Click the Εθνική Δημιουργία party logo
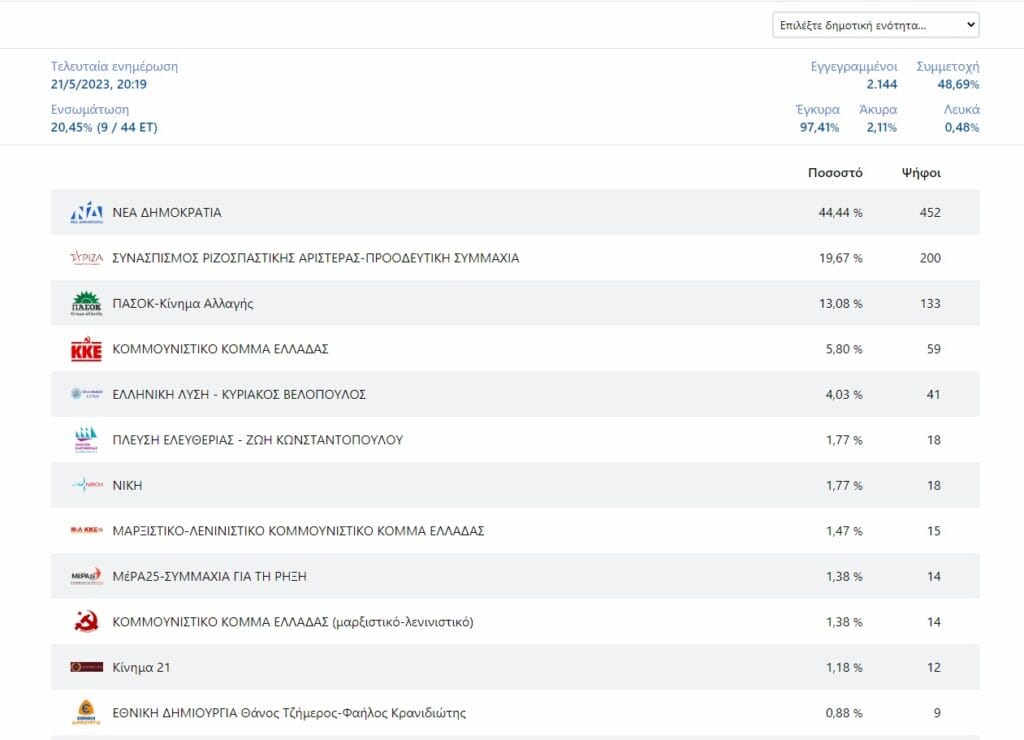The width and height of the screenshot is (1024, 740). [x=87, y=713]
